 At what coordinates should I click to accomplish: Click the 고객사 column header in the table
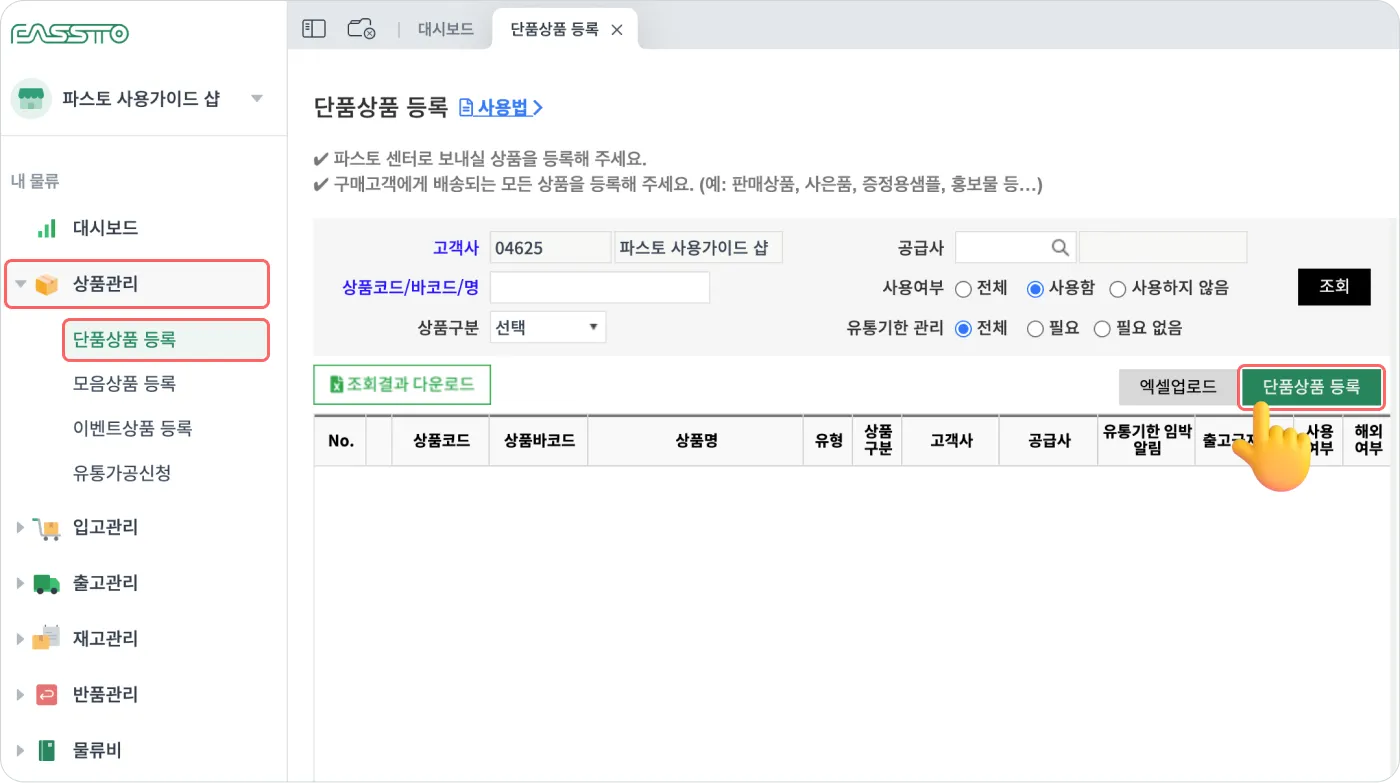tap(950, 441)
